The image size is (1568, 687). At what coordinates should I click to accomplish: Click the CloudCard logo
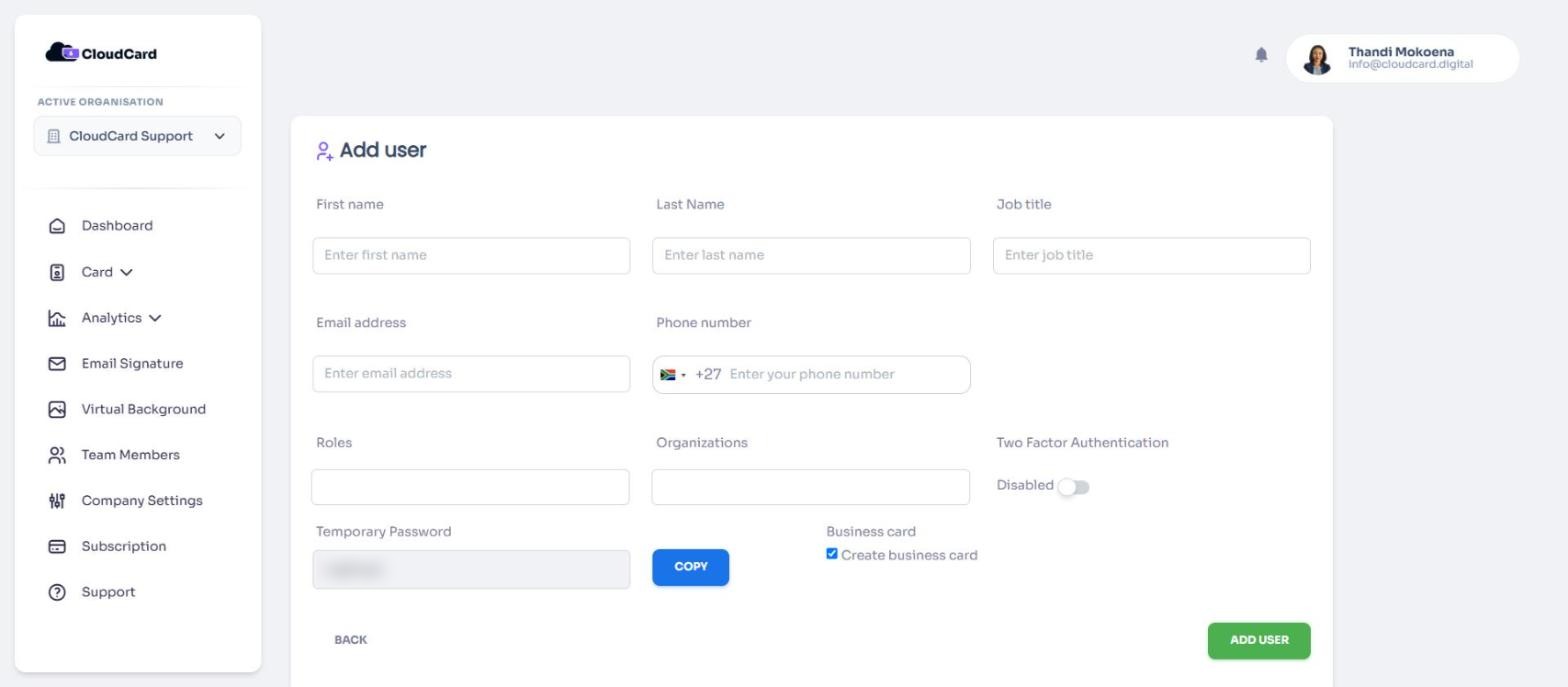pos(101,53)
